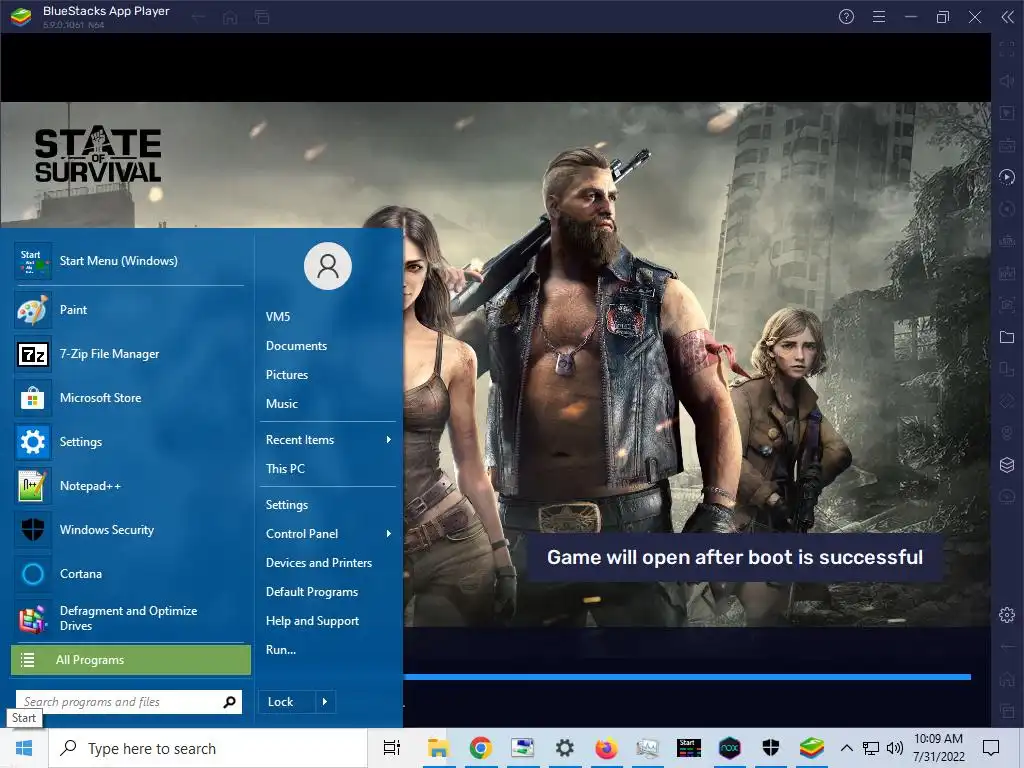Open Firefox from the taskbar
Screen dimensions: 1024x768
point(606,748)
